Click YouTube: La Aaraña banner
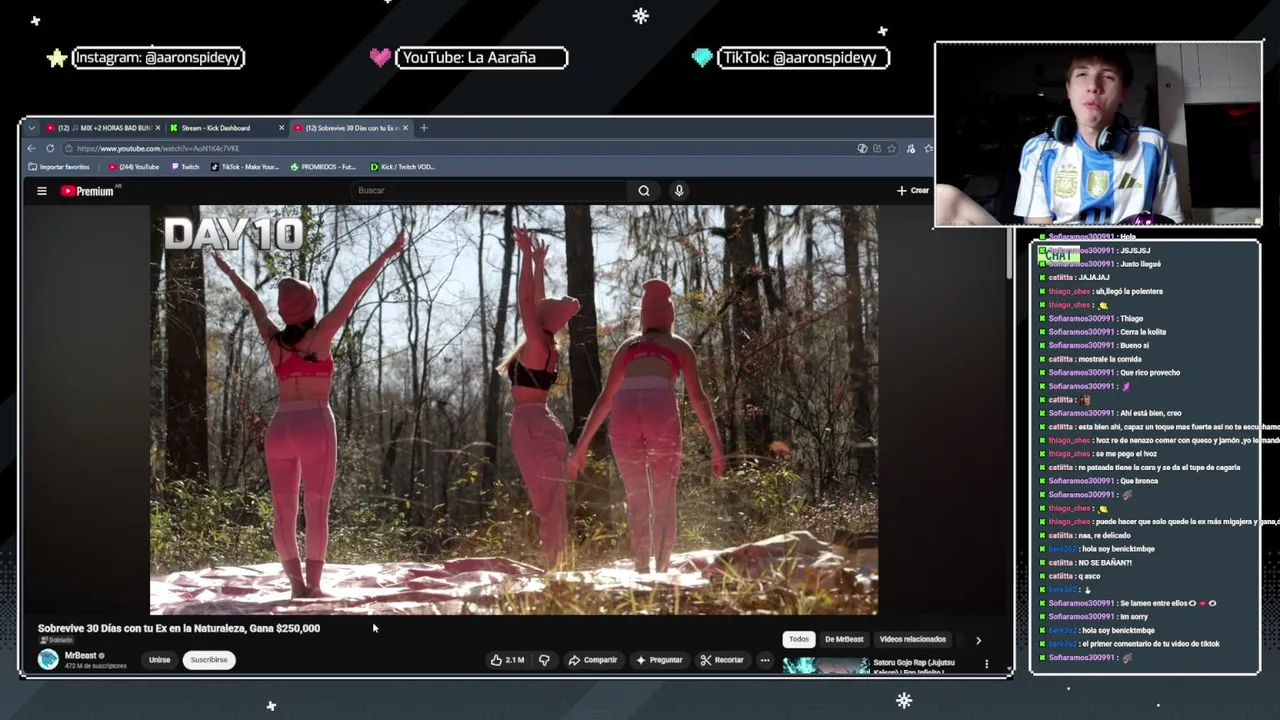 [x=481, y=58]
